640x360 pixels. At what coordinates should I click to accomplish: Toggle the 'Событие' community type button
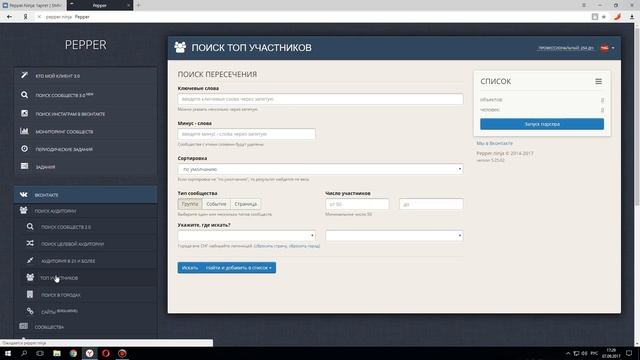(216, 204)
